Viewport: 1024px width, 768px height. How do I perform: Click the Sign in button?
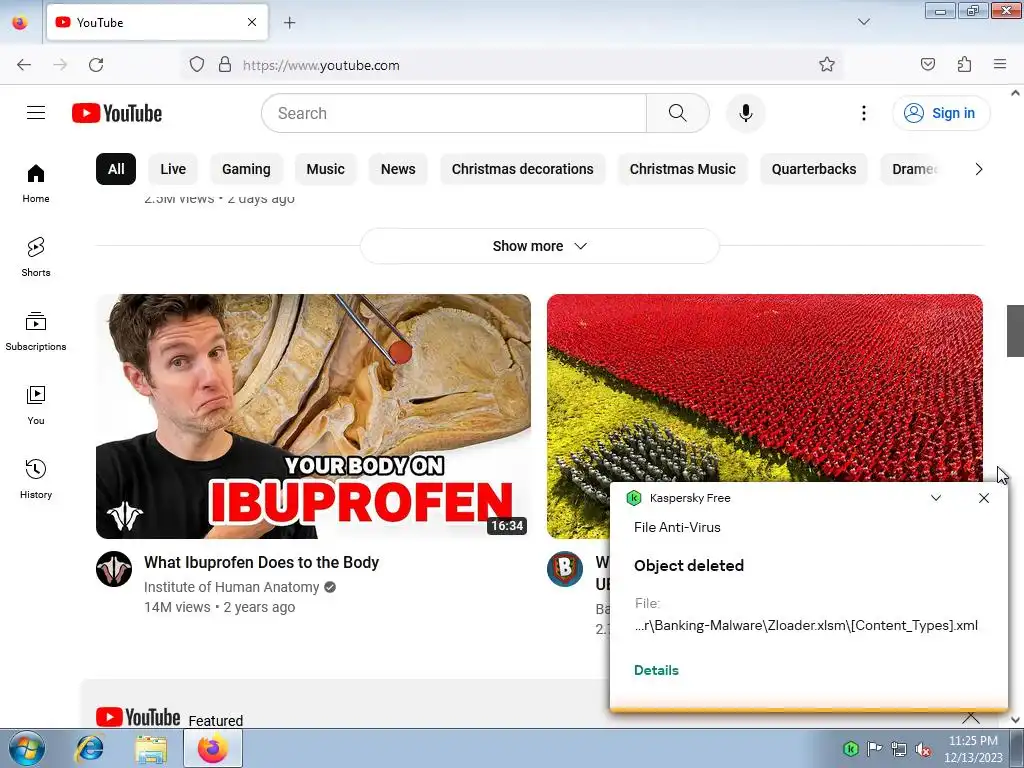941,113
